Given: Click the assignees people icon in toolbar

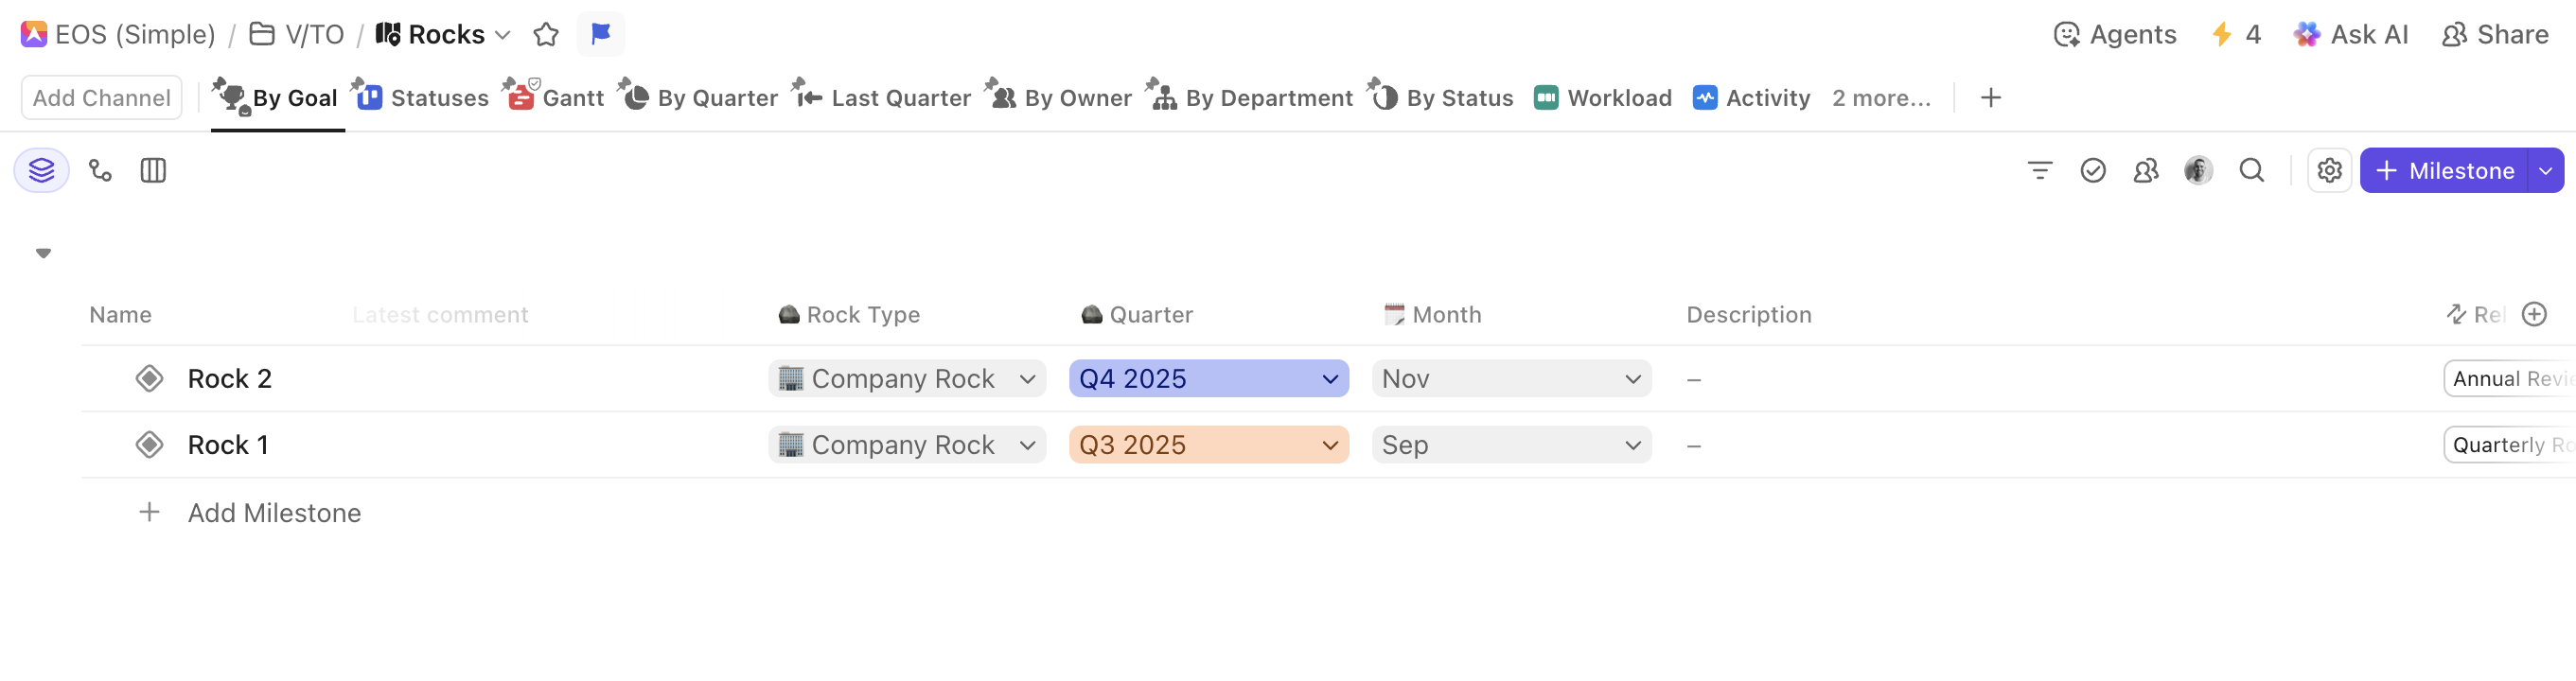Looking at the screenshot, I should (x=2145, y=171).
